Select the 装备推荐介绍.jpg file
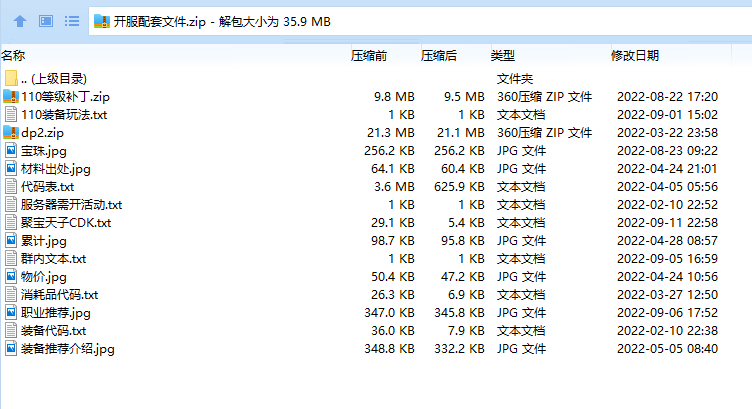The height and width of the screenshot is (409, 752). coord(67,349)
